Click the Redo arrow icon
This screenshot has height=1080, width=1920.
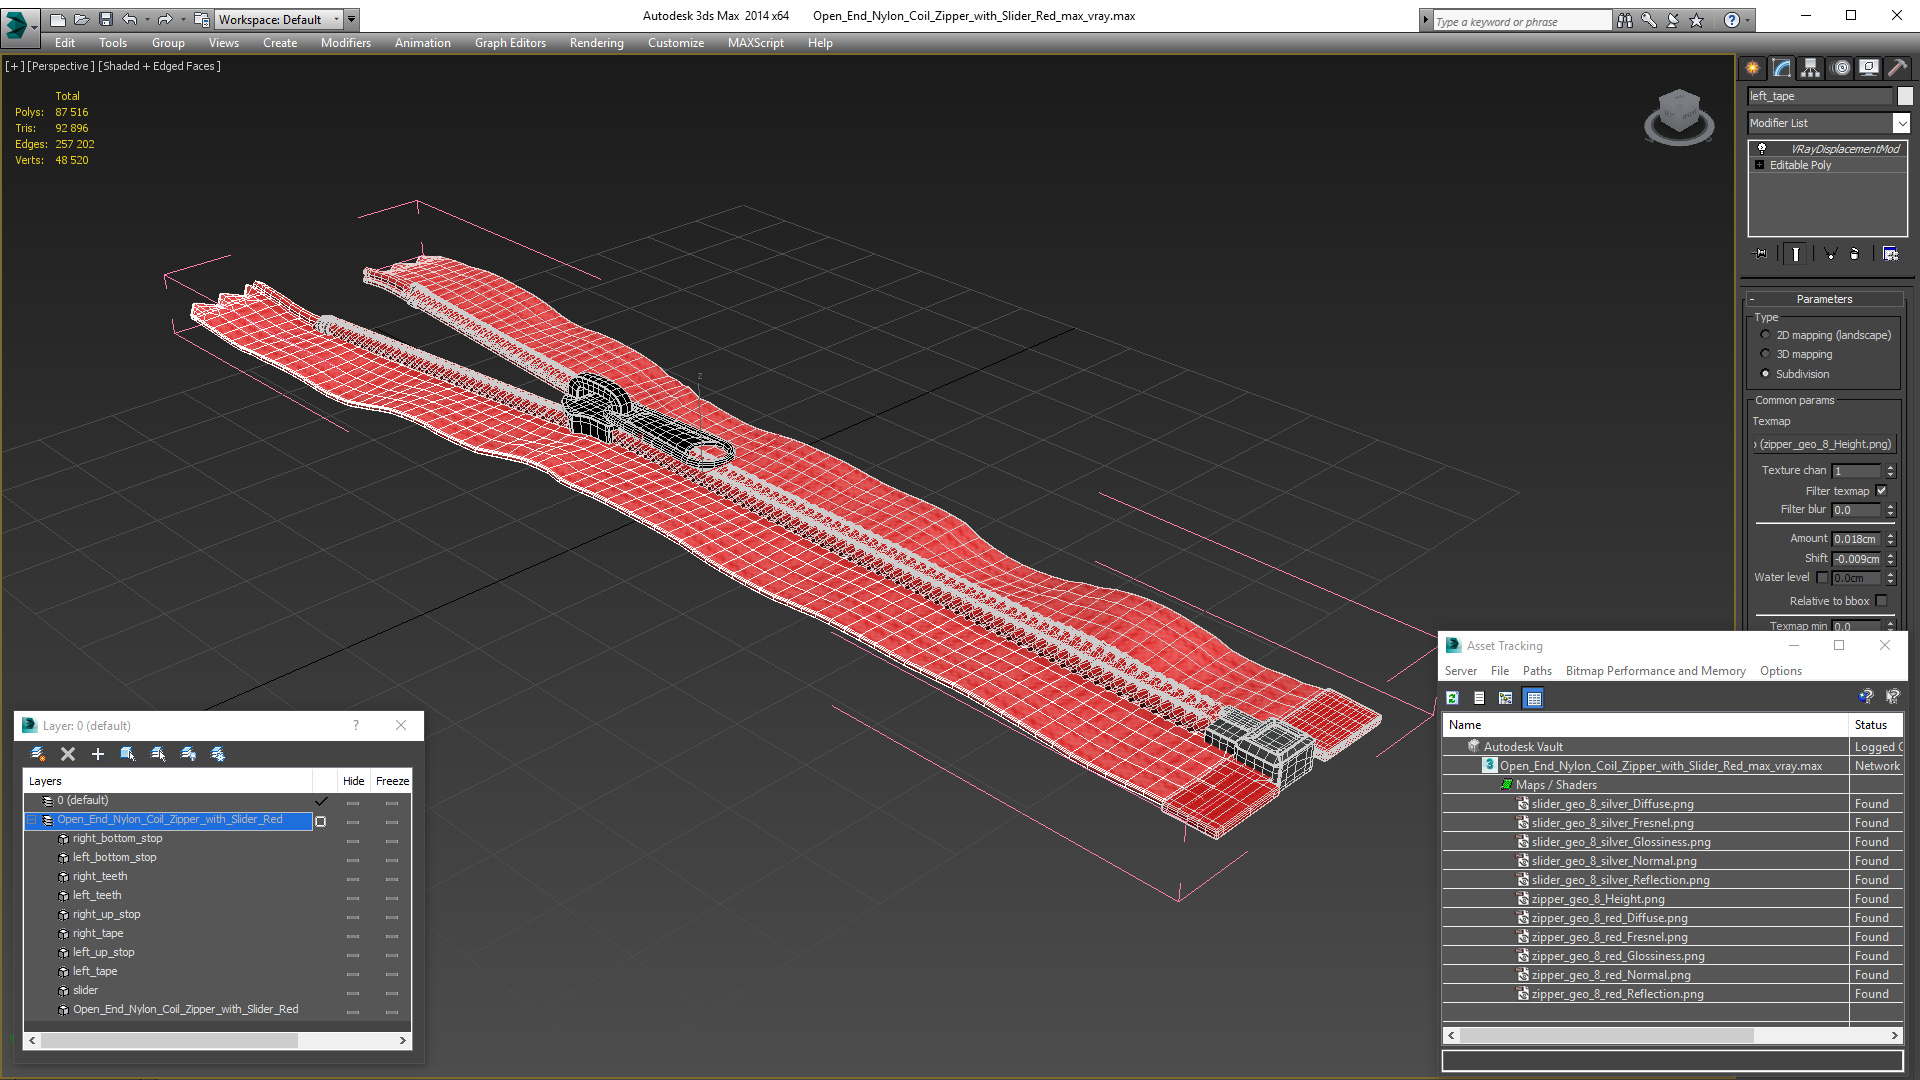[165, 19]
